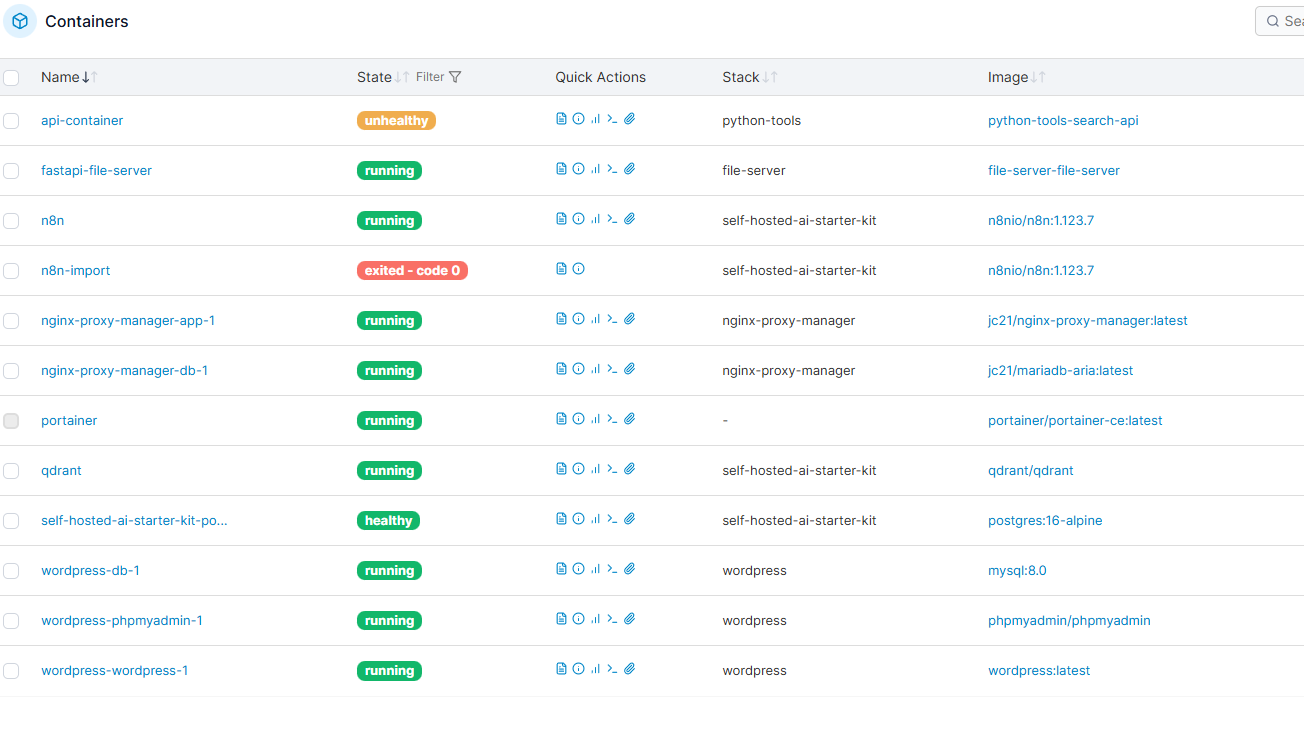Viewport: 1304px width, 754px height.
Task: Open the portainer container link
Action: coord(69,421)
